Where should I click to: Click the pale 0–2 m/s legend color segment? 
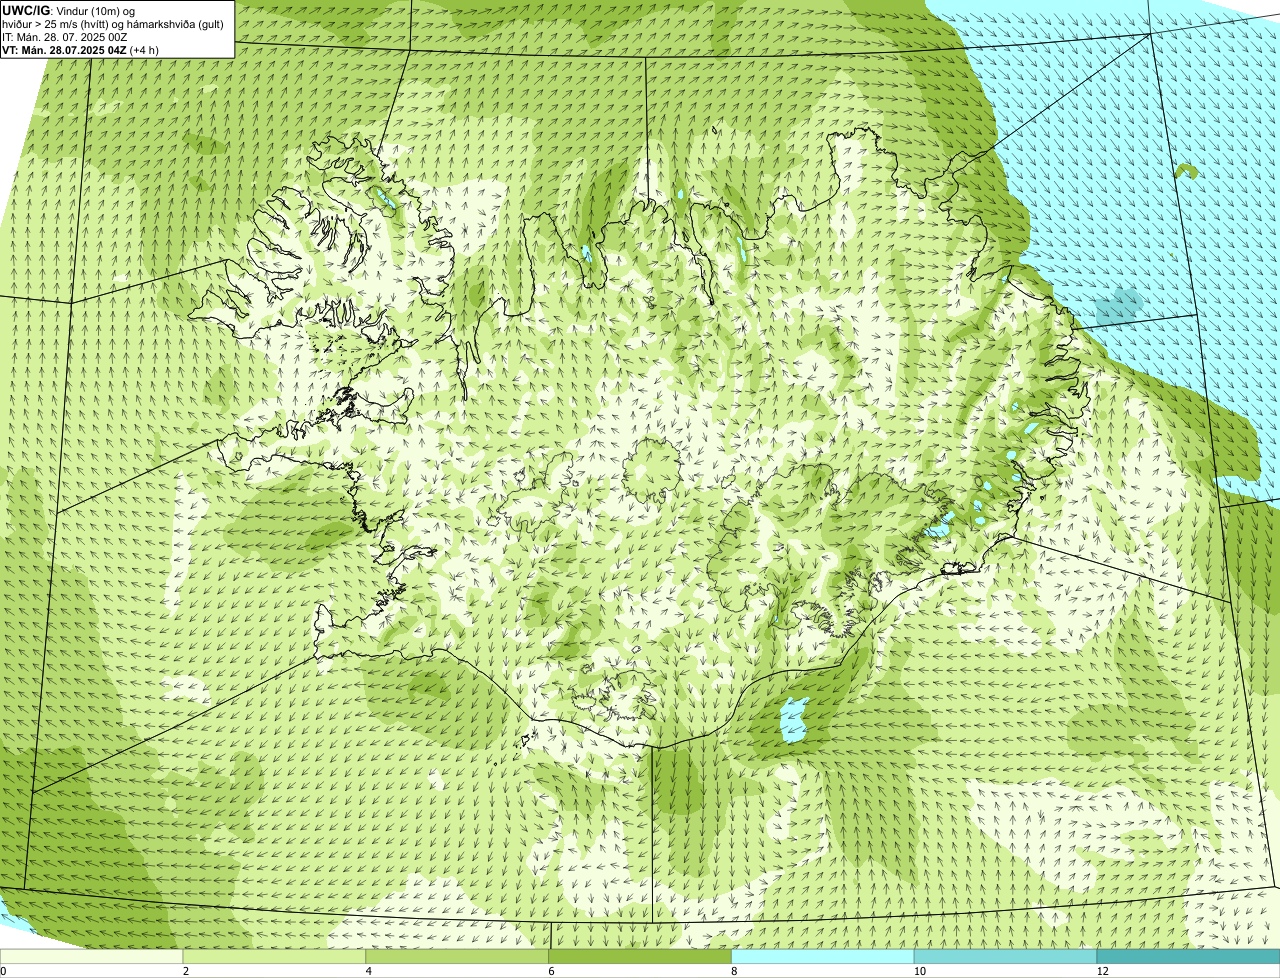pos(92,957)
